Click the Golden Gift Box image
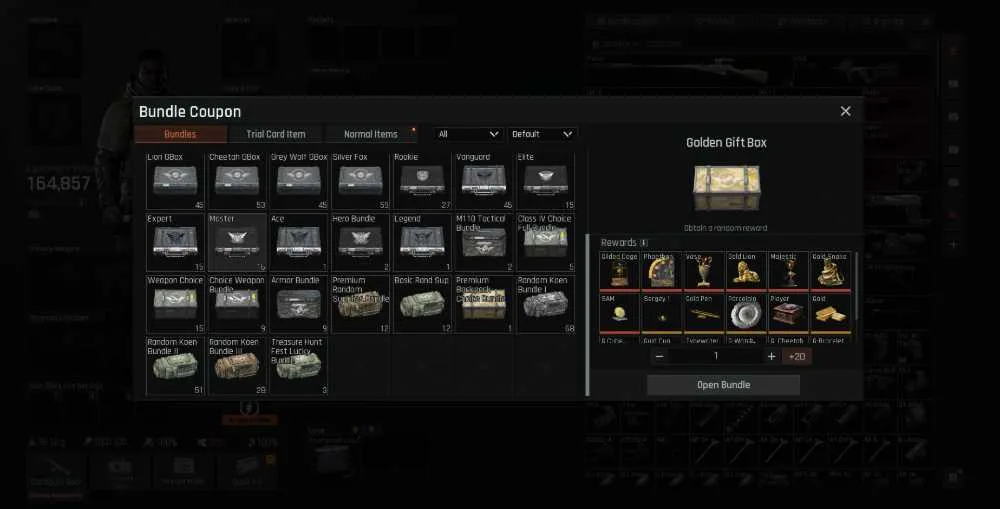Screen dimensions: 1000x509 coord(726,188)
